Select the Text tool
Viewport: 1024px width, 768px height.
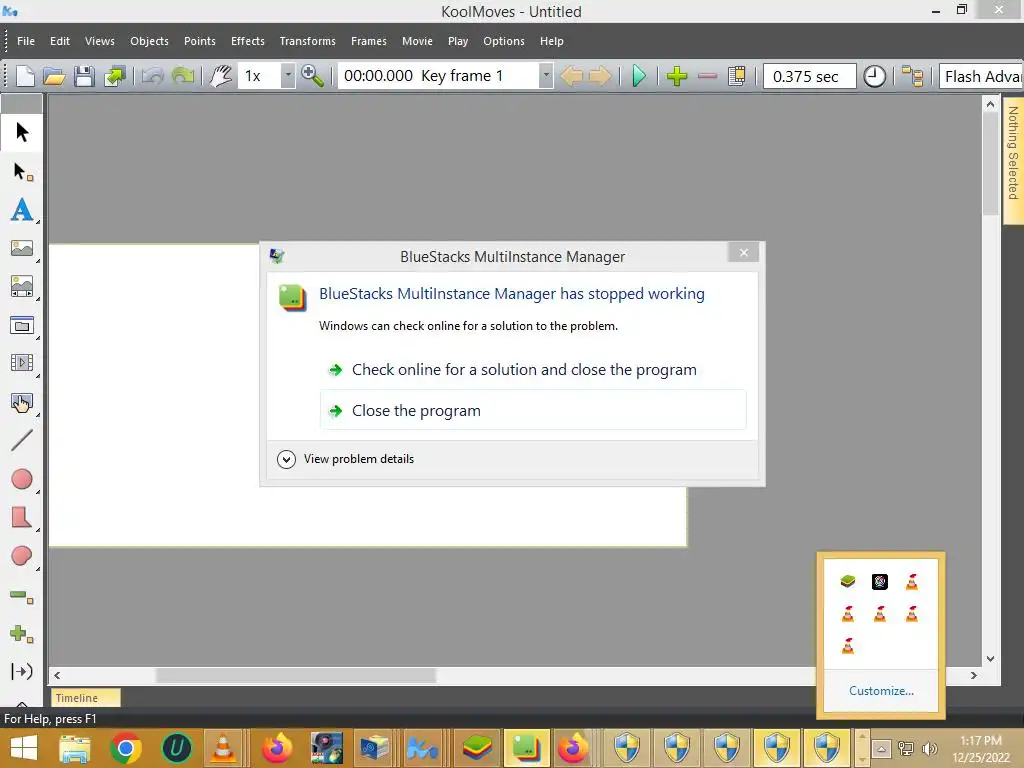coord(22,210)
